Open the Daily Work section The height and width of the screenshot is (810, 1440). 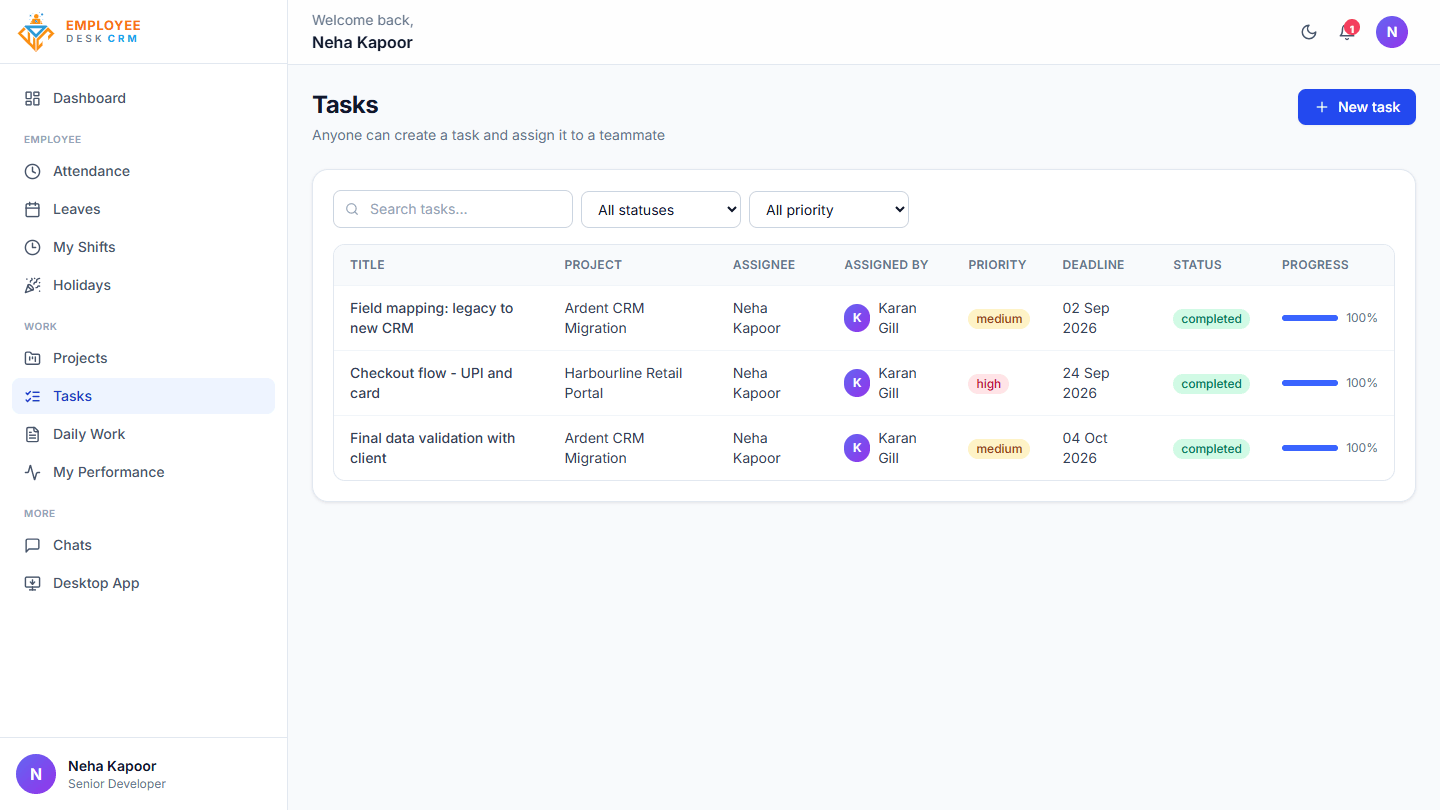143,434
